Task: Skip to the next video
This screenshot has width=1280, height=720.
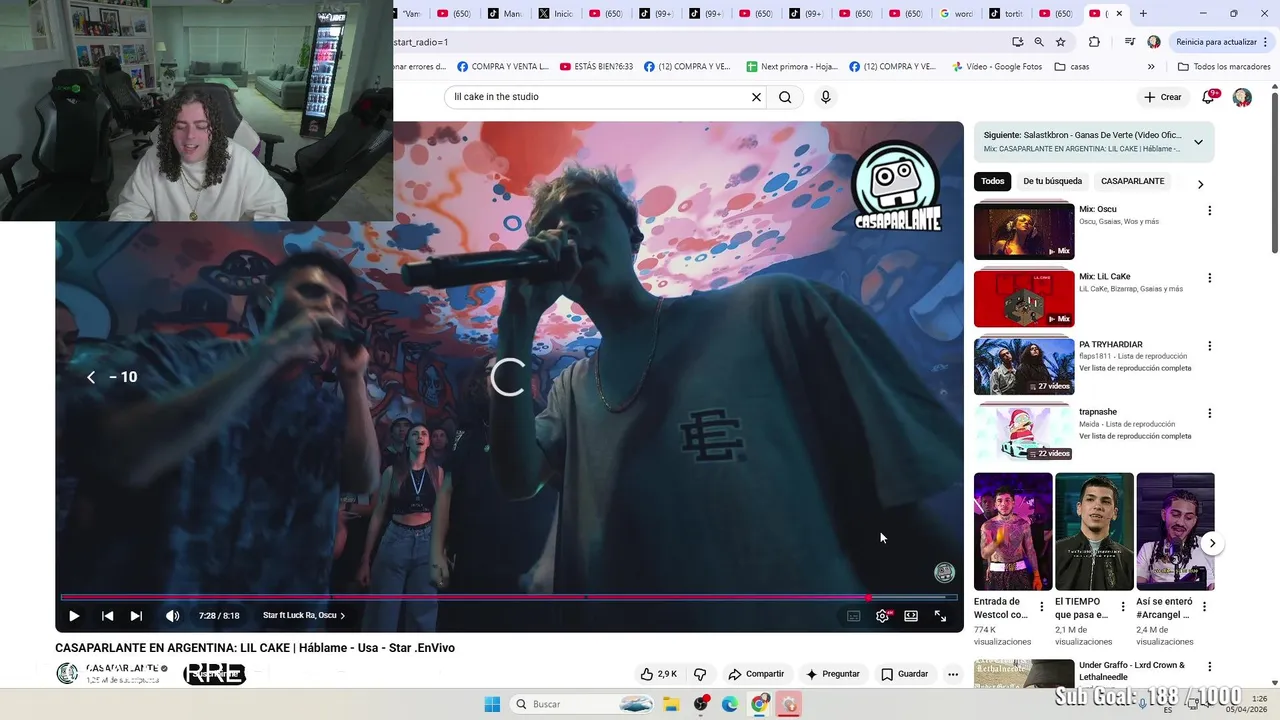Action: coord(136,616)
